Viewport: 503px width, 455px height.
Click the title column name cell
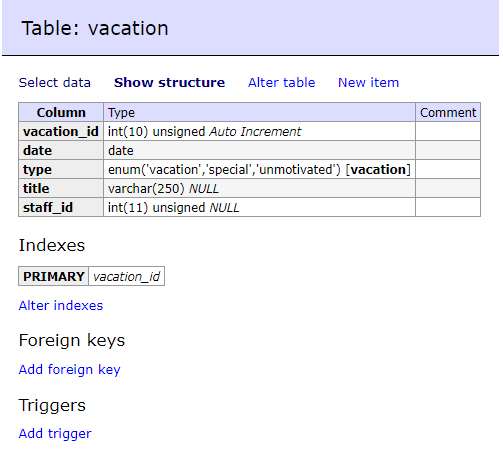[61, 188]
